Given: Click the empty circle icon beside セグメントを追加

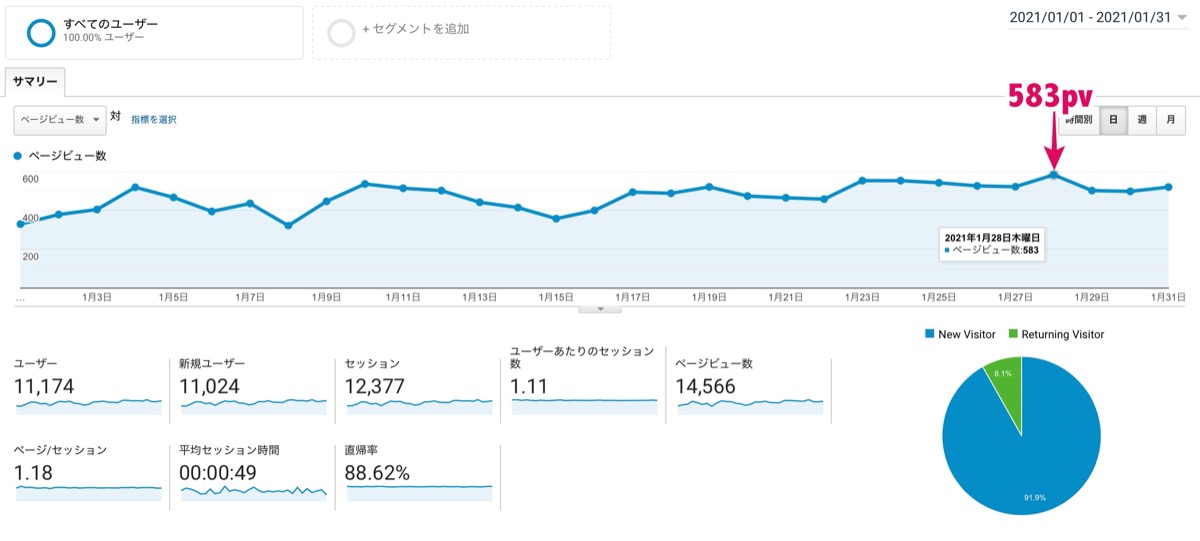Looking at the screenshot, I should (341, 33).
